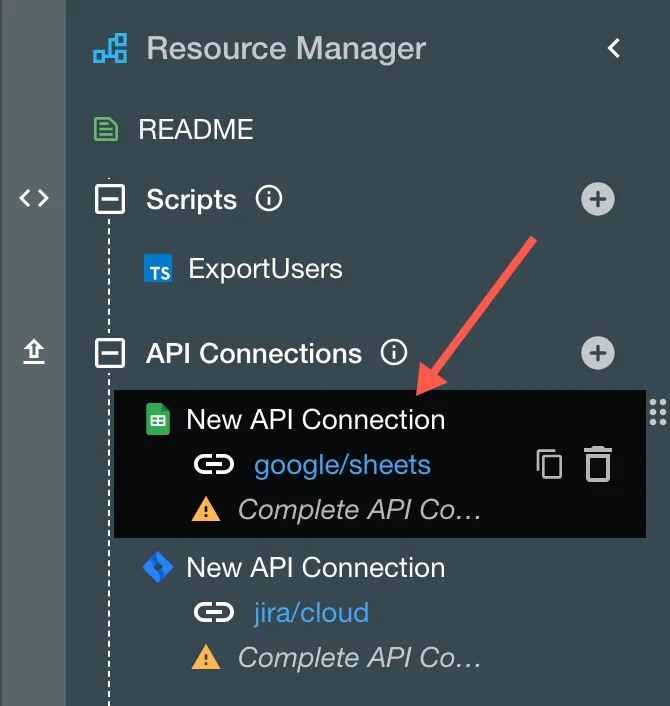Open the README file
The width and height of the screenshot is (670, 706).
click(x=195, y=130)
